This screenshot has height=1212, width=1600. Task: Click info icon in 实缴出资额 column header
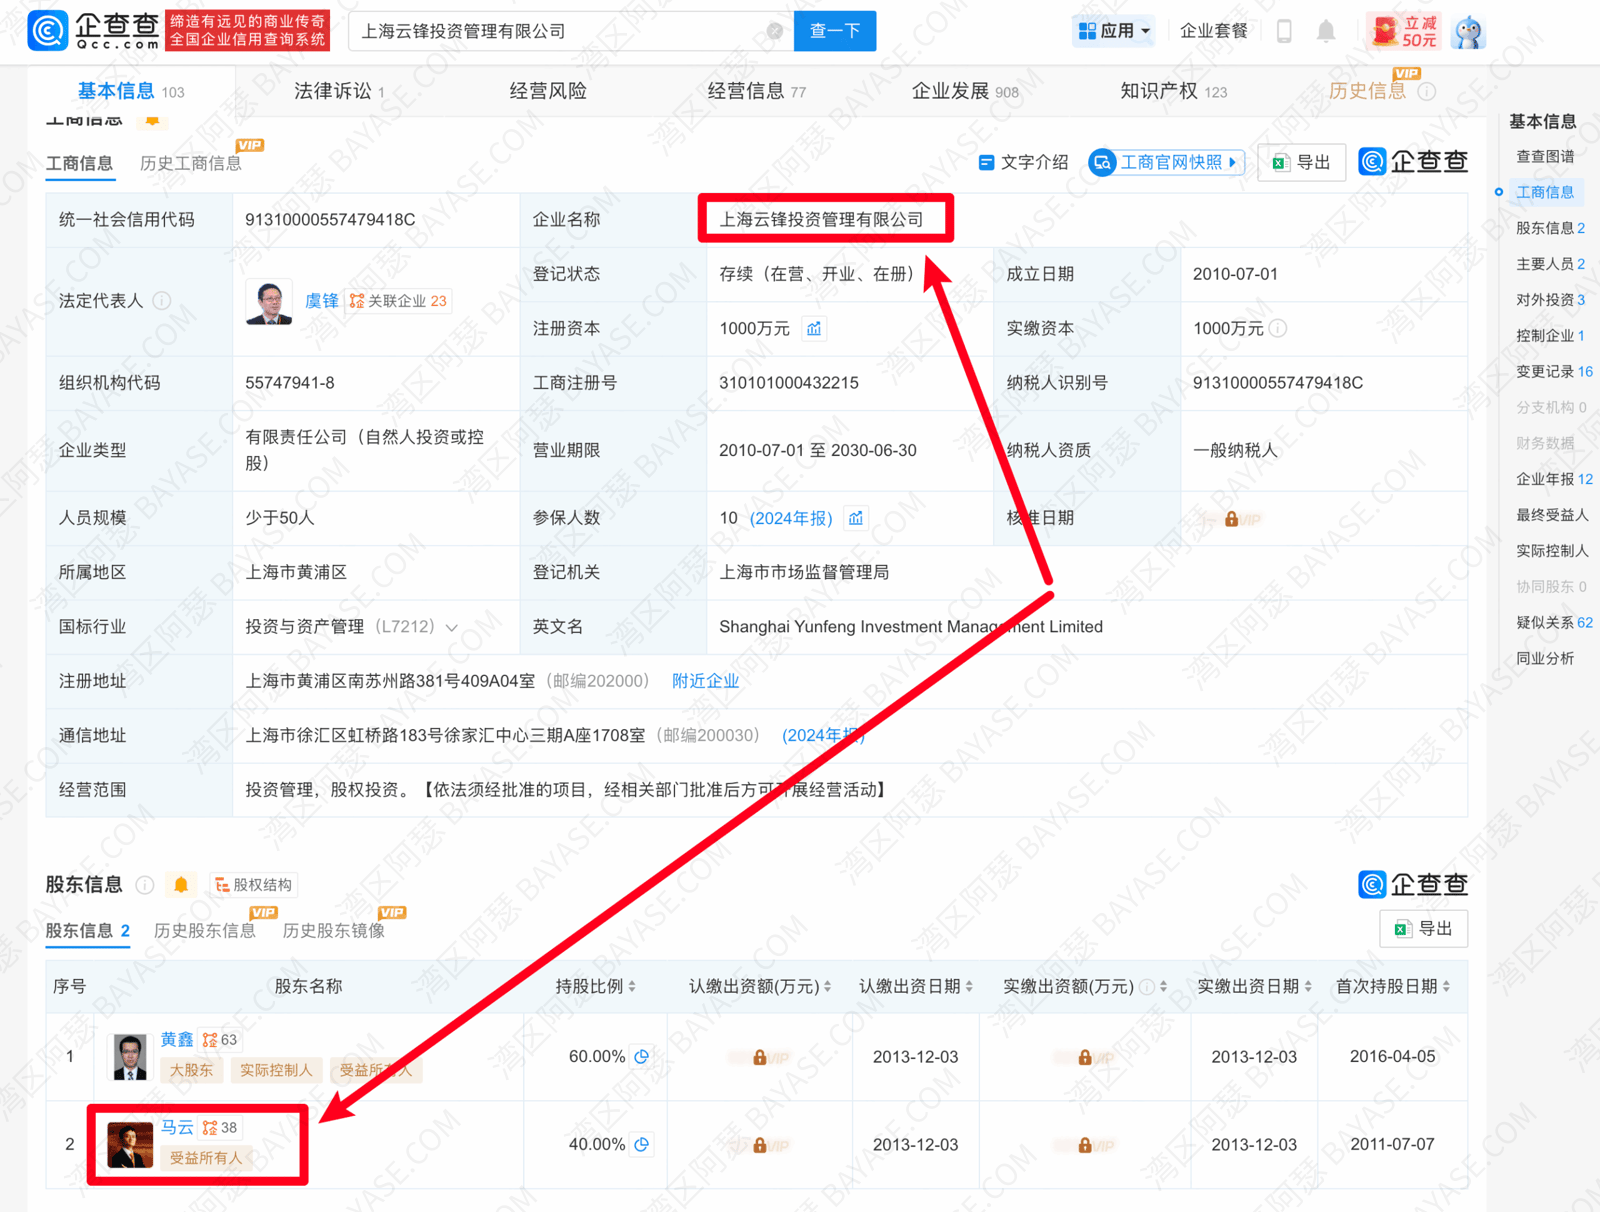coord(1147,987)
